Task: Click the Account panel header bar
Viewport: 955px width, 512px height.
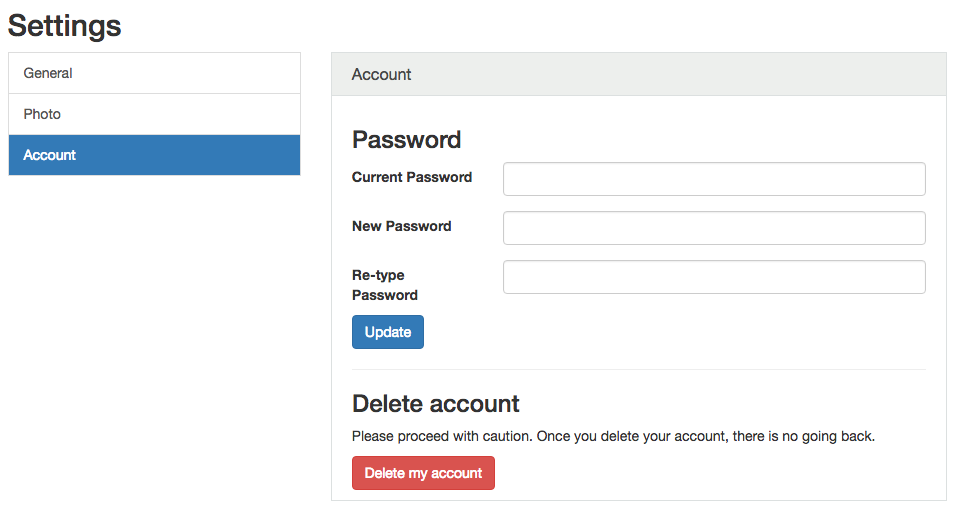Action: (x=638, y=74)
